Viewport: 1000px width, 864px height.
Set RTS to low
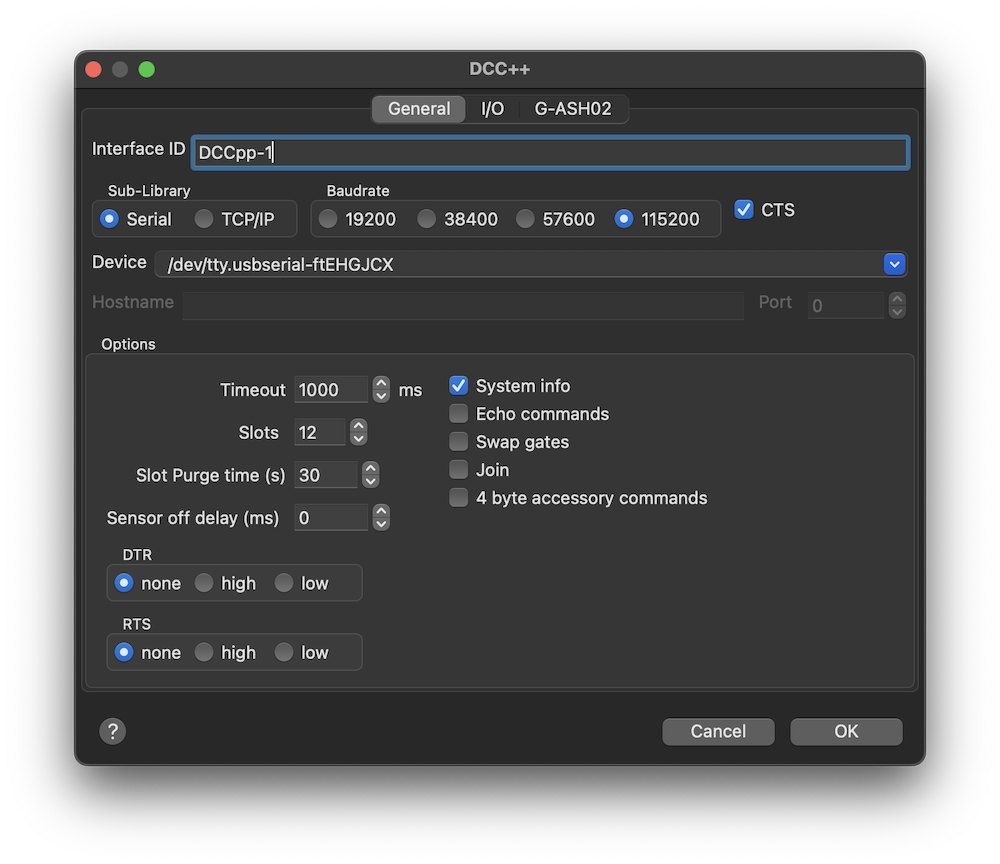(284, 652)
